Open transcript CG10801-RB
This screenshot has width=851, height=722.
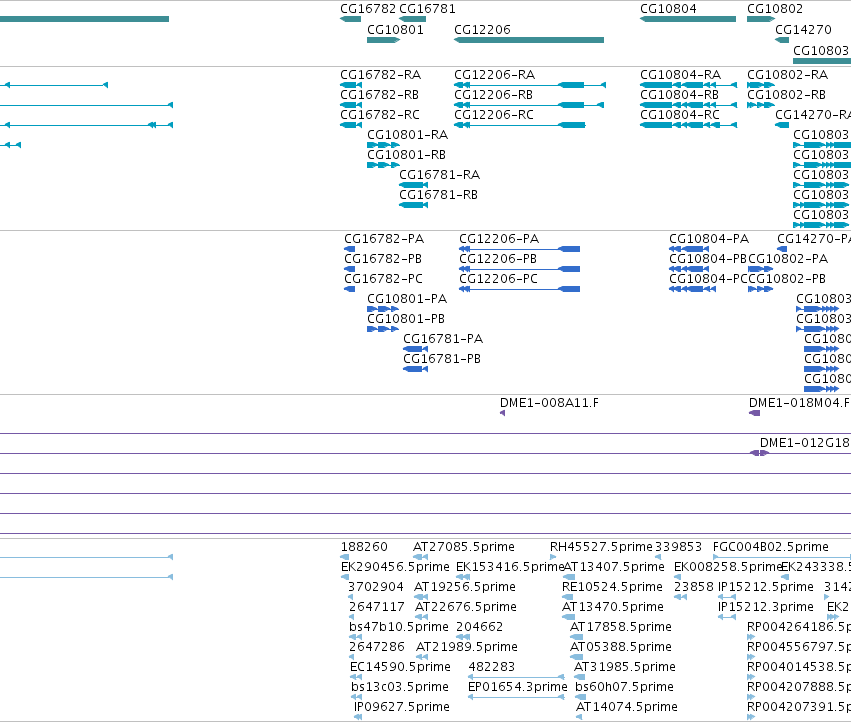coord(407,155)
